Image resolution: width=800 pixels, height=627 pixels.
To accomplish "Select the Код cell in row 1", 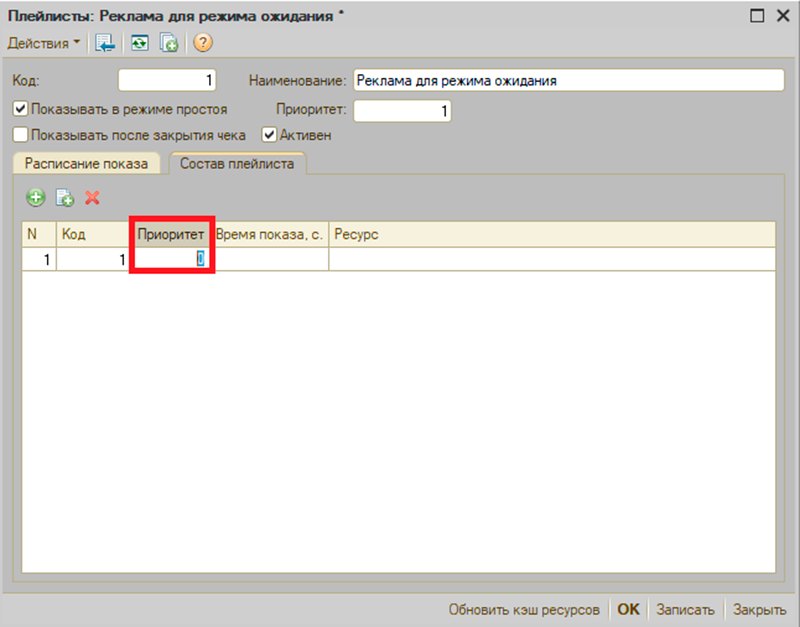I will [92, 260].
